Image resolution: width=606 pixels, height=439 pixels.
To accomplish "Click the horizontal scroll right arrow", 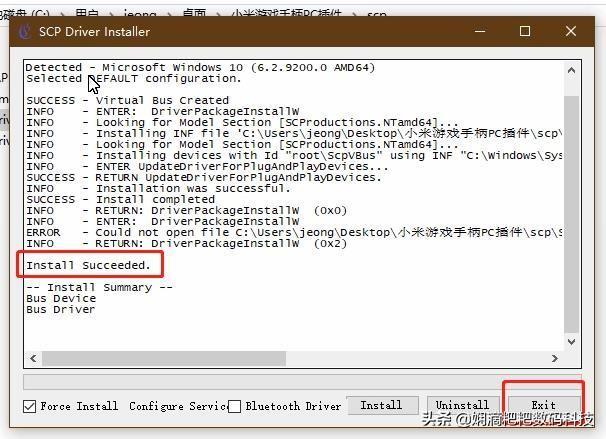I will (x=555, y=358).
